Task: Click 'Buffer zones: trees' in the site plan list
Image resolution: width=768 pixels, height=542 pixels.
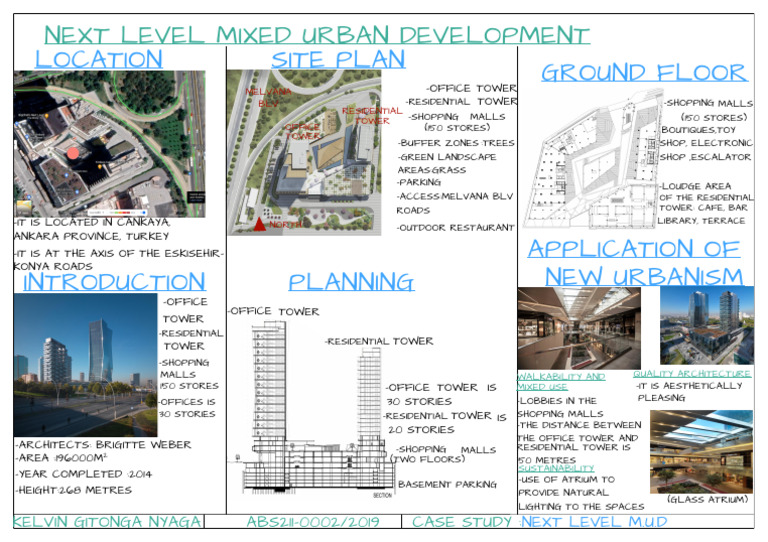Action: 456,143
